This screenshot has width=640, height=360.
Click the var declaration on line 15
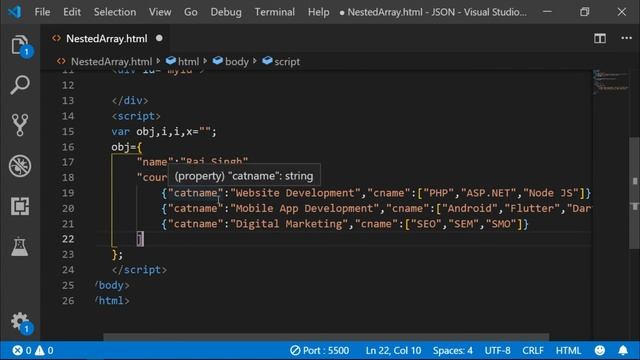[164, 131]
